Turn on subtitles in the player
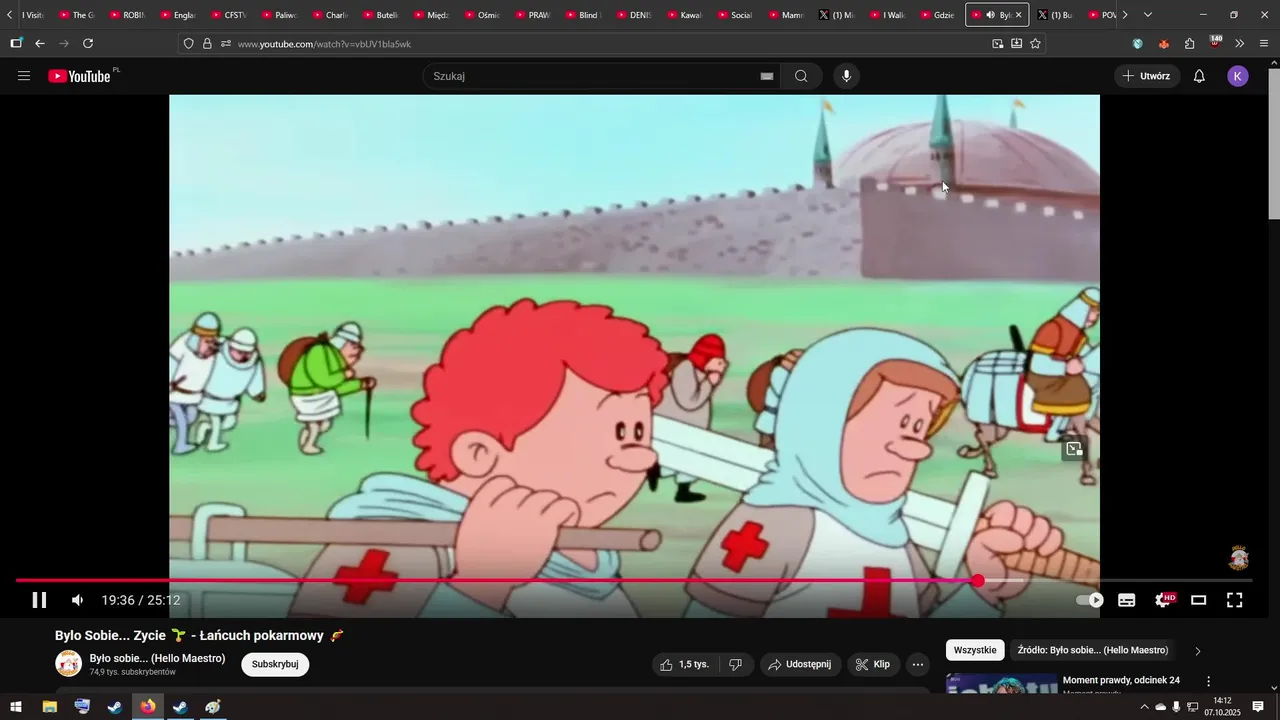Screen dimensions: 1280x720 point(1126,600)
